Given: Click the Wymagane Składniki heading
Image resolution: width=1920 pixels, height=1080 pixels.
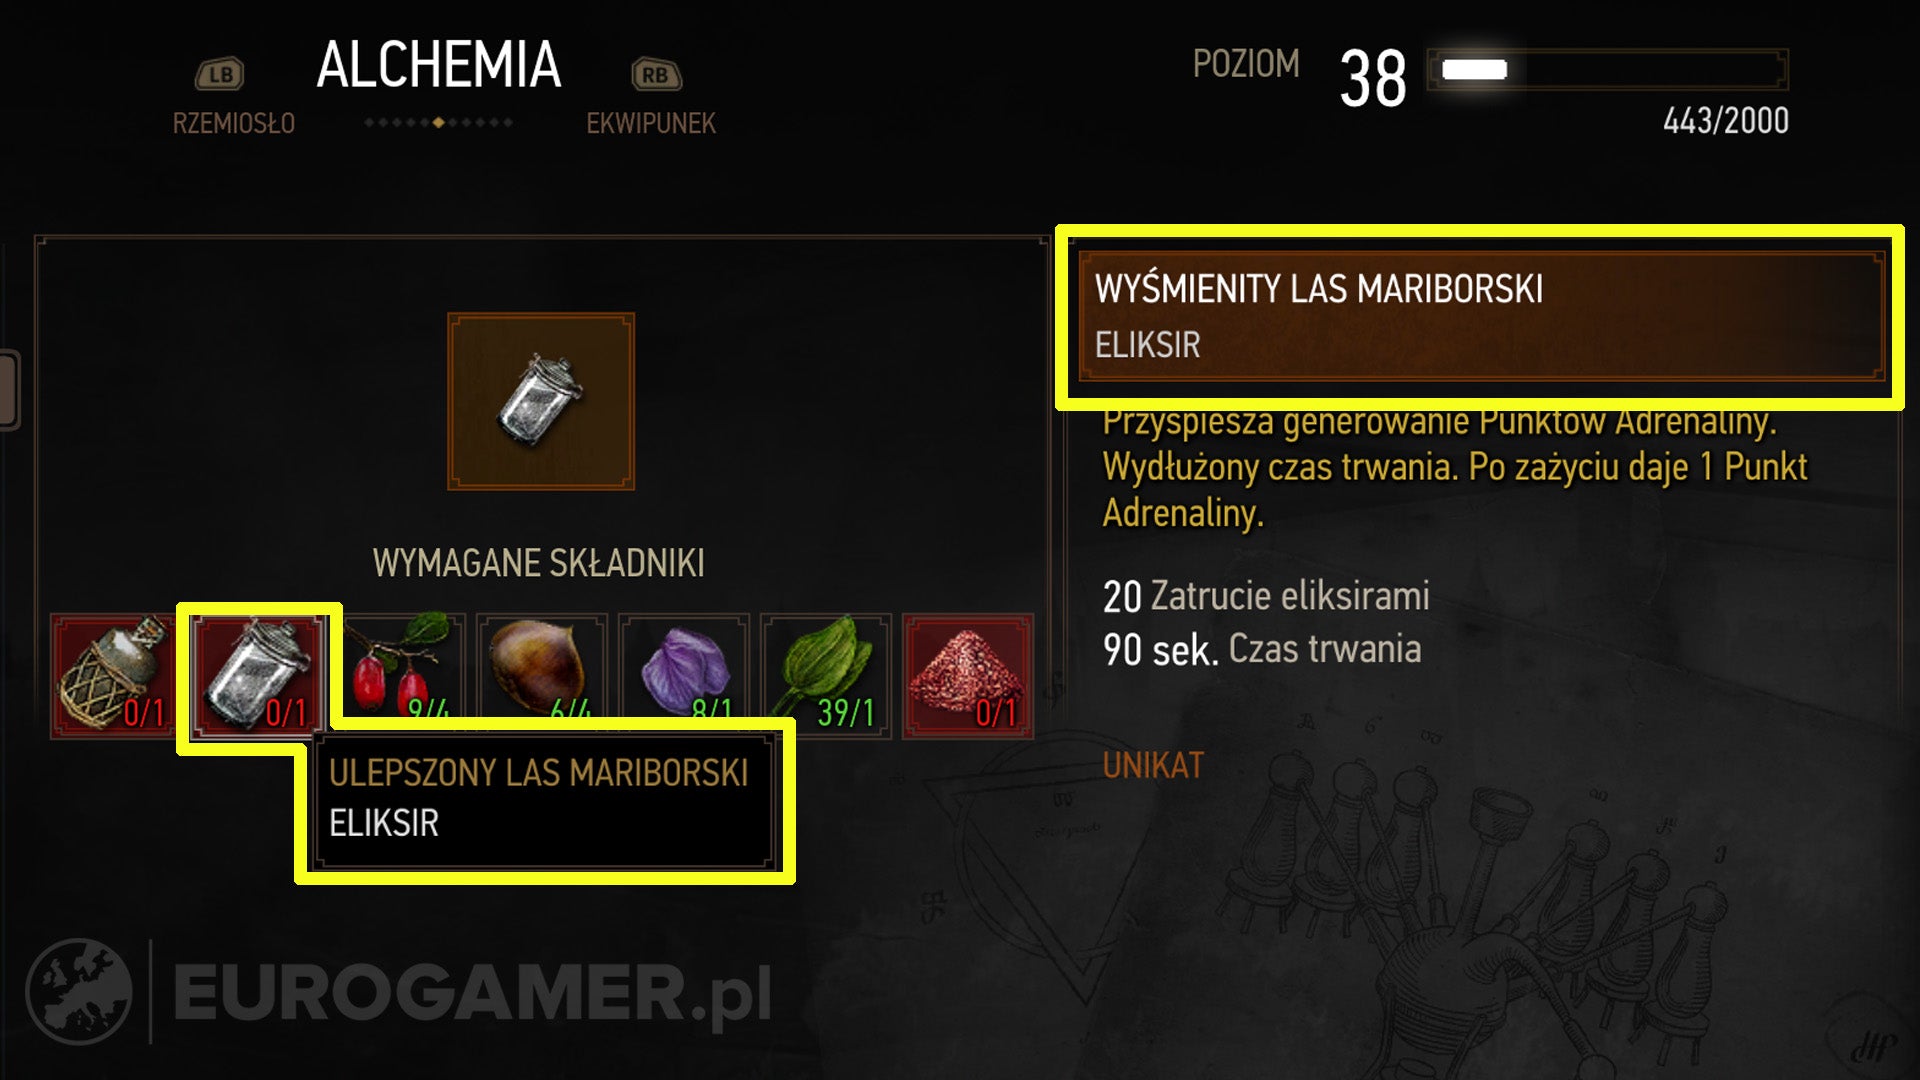Looking at the screenshot, I should (x=539, y=563).
